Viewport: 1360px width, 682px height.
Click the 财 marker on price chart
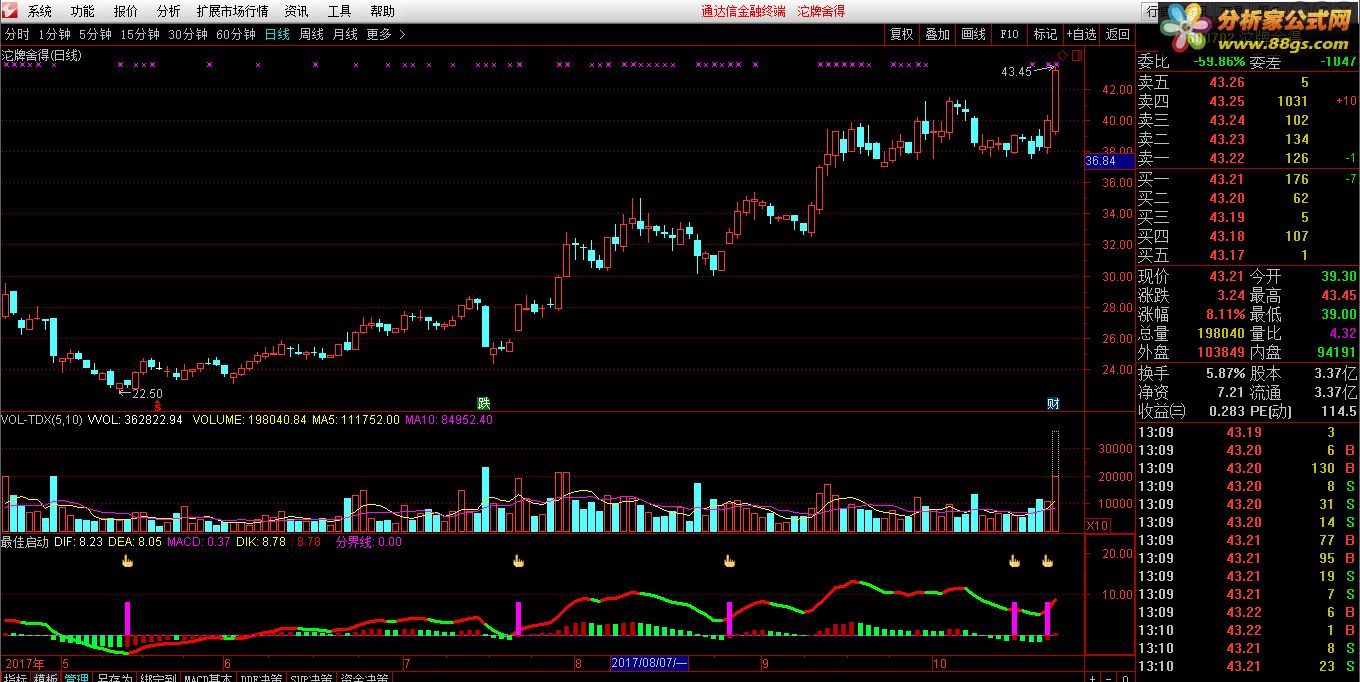(1053, 403)
